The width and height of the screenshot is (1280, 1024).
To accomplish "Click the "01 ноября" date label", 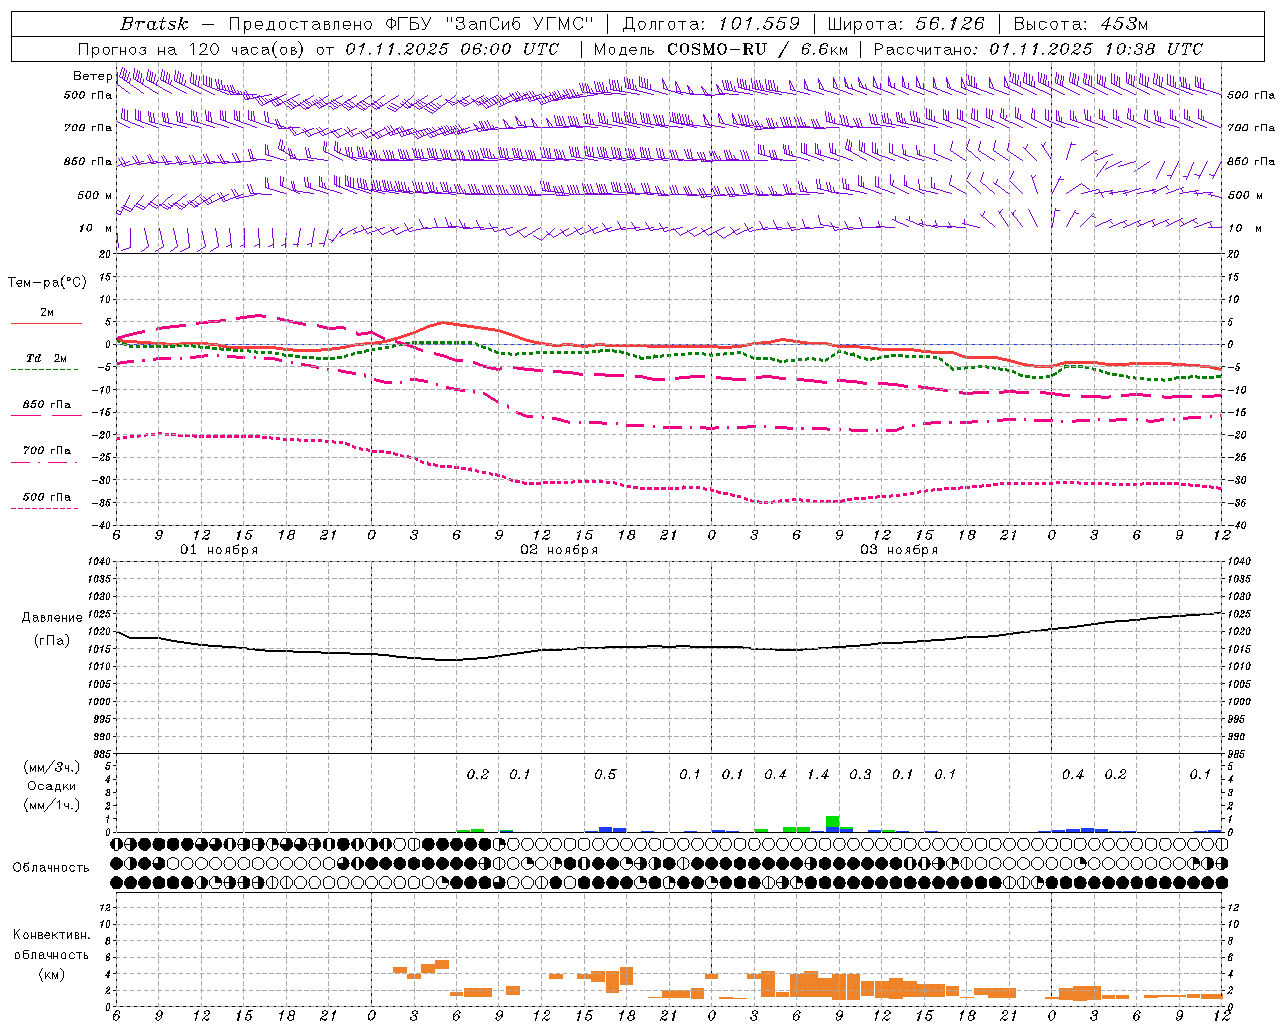I will tap(219, 550).
